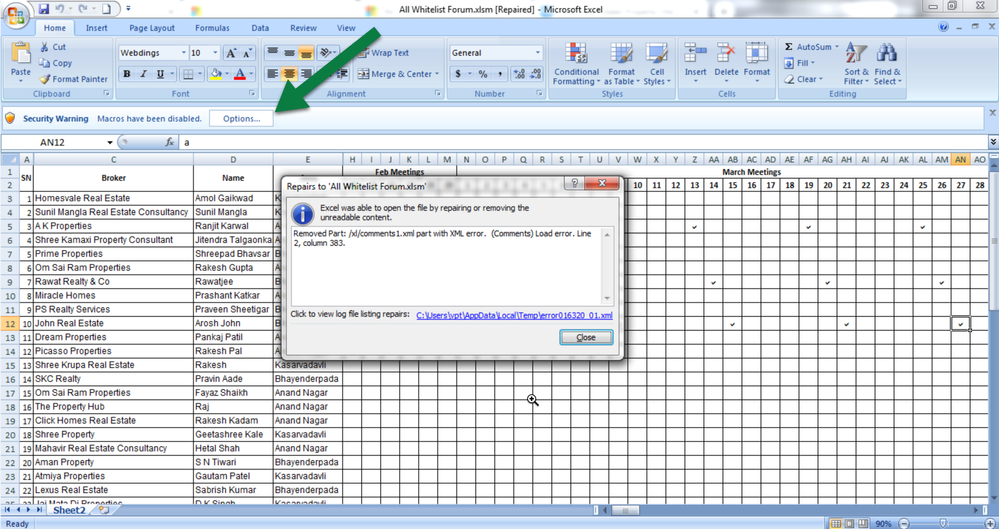
Task: Expand the Fill dropdown in Editing
Action: tap(813, 63)
